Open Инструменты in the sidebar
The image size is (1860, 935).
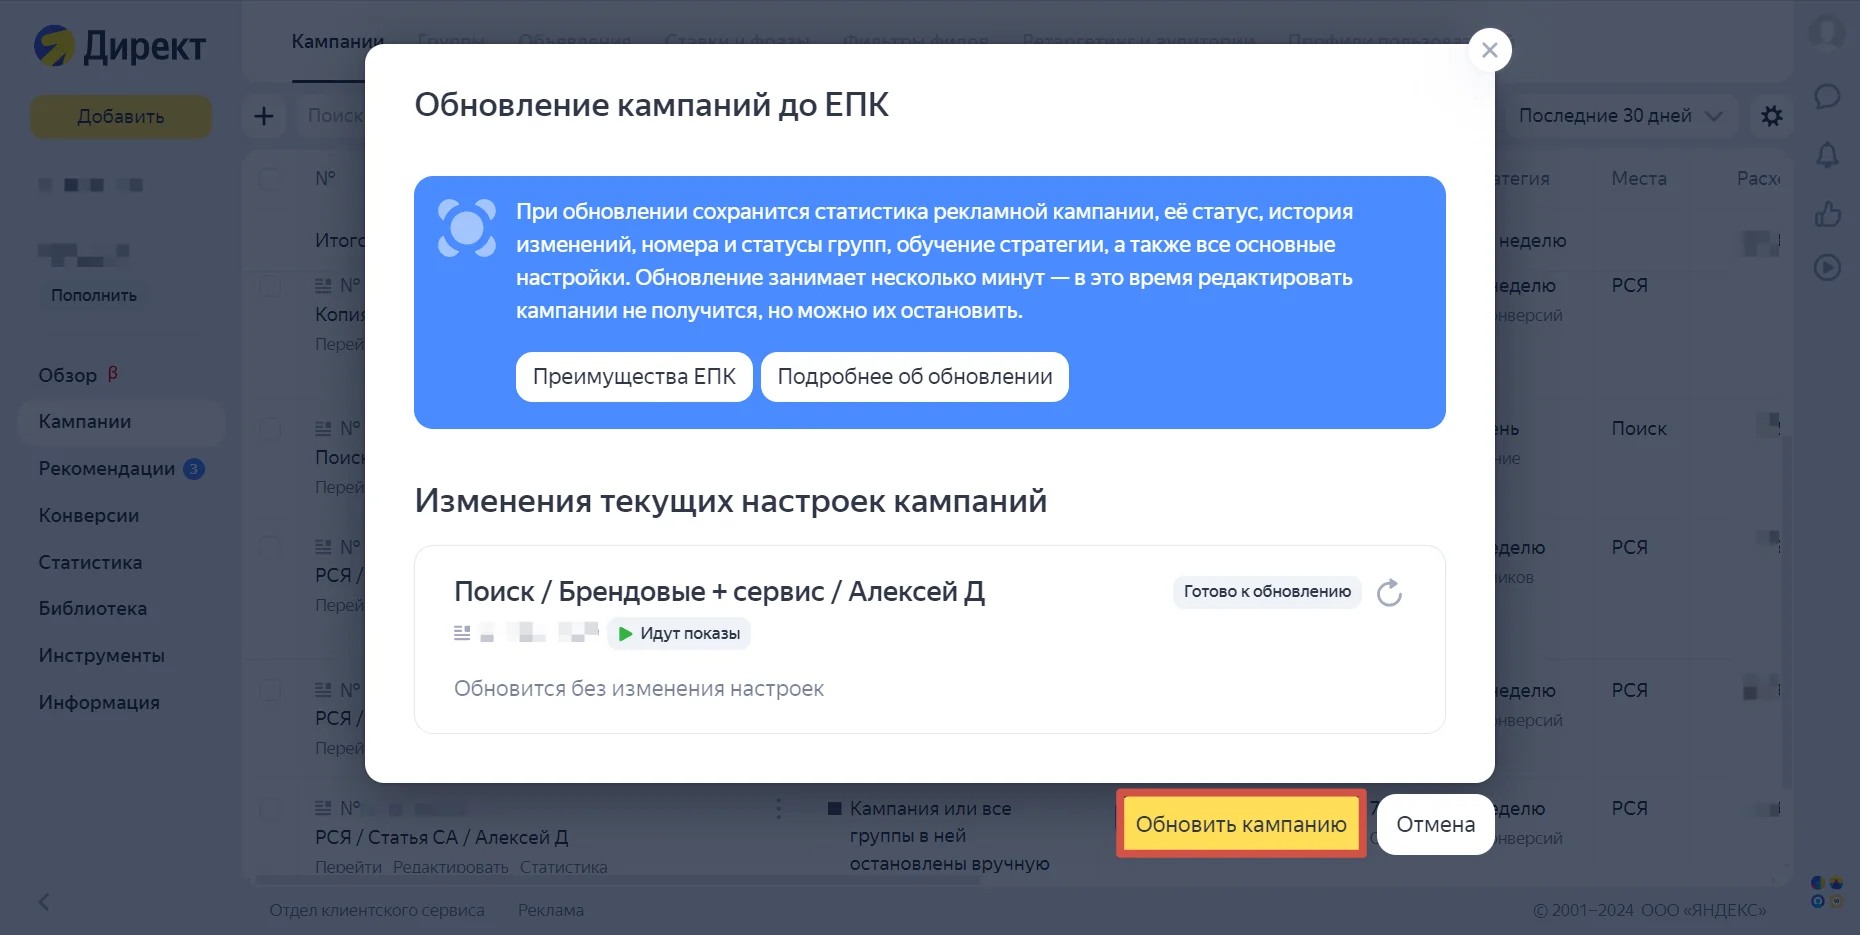[x=102, y=656]
